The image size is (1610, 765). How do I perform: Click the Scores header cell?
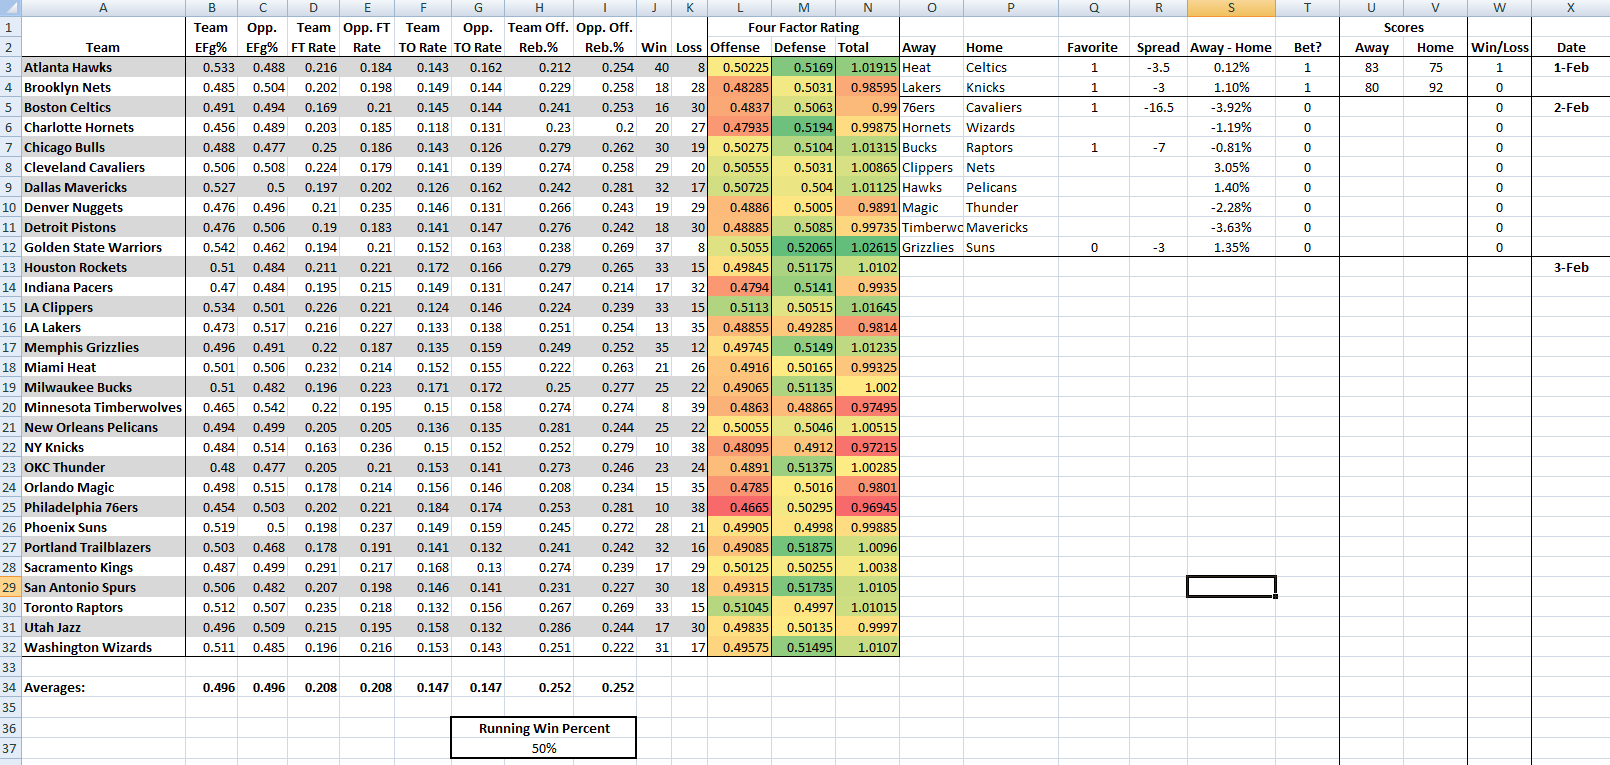[1403, 27]
